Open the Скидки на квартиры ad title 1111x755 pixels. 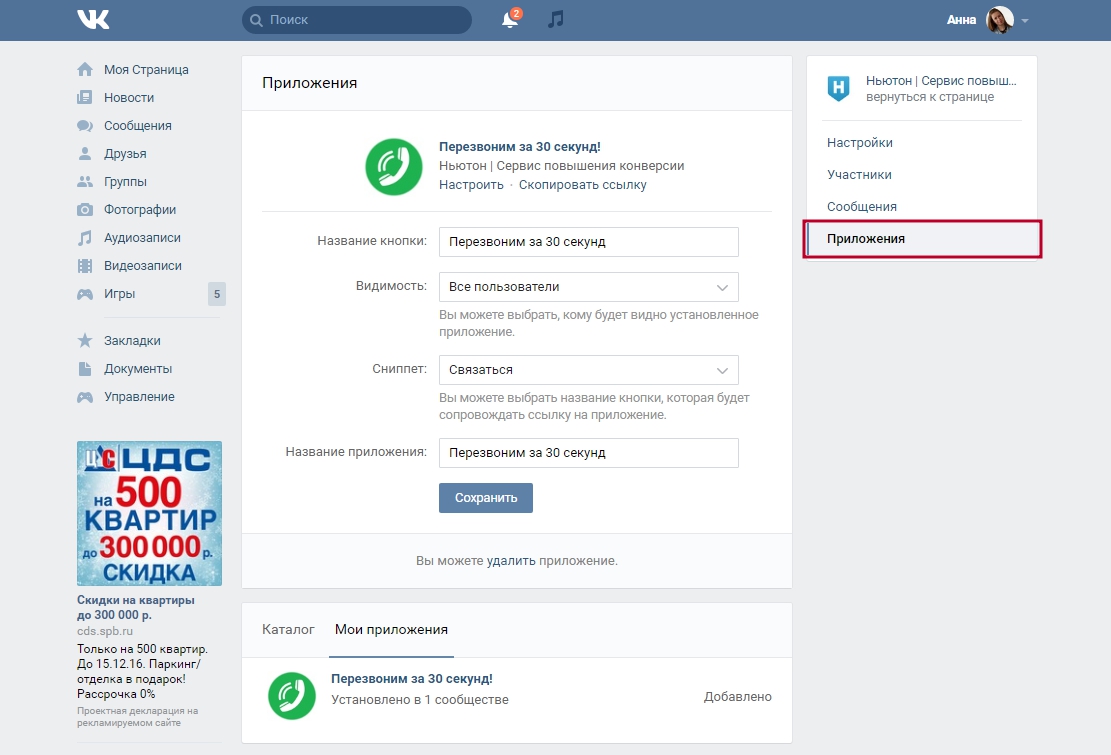135,607
